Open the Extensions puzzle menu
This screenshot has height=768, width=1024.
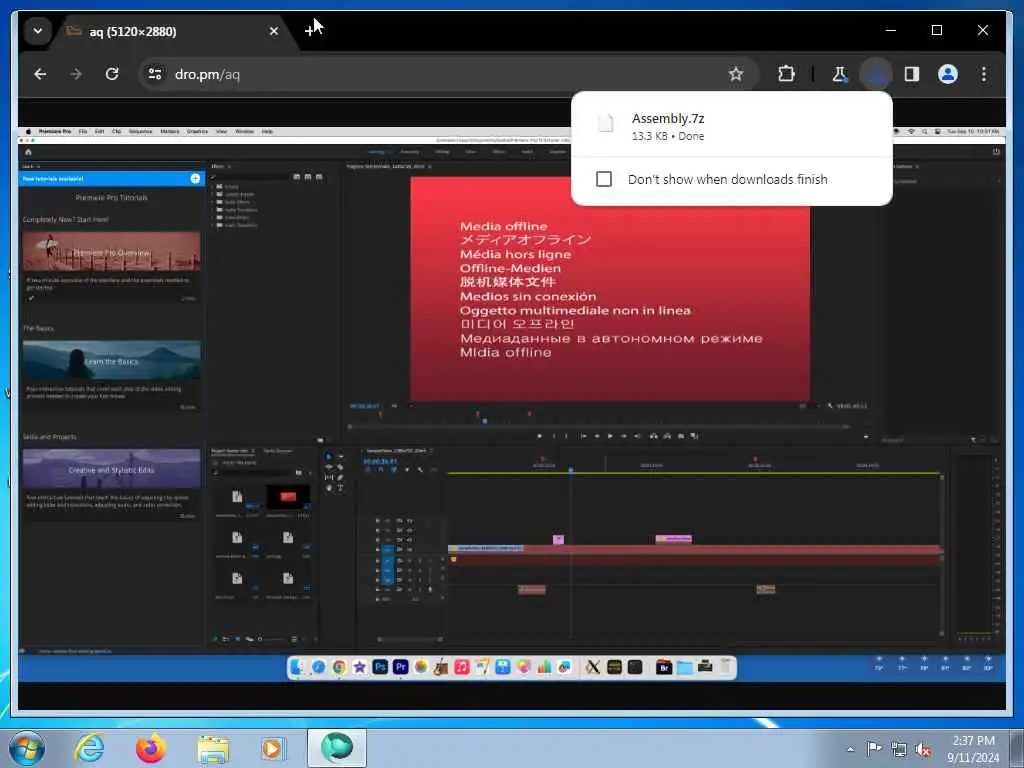pos(786,74)
